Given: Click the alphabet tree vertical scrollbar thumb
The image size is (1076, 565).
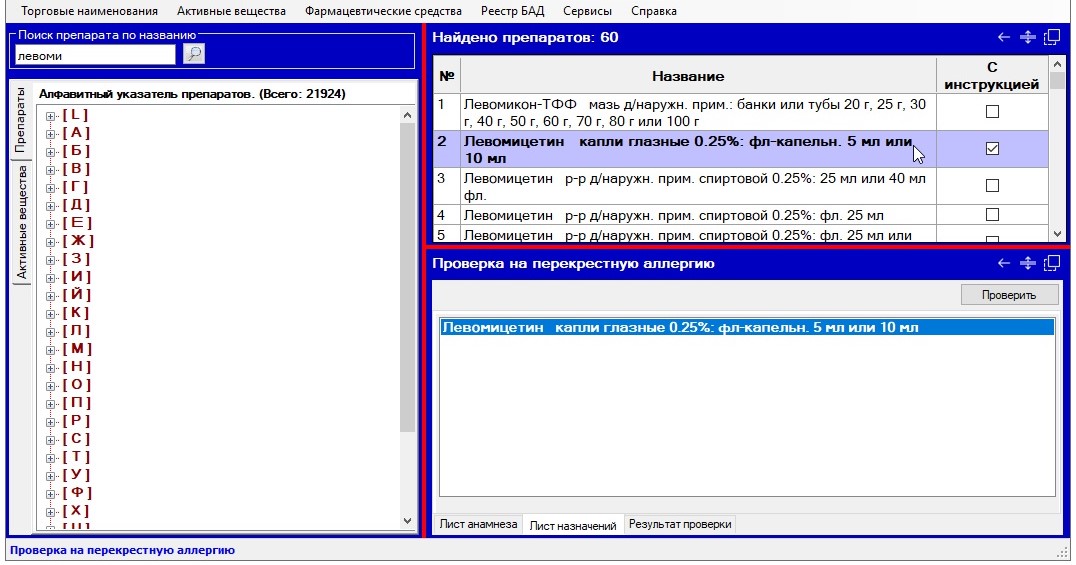Looking at the screenshot, I should pos(407,278).
